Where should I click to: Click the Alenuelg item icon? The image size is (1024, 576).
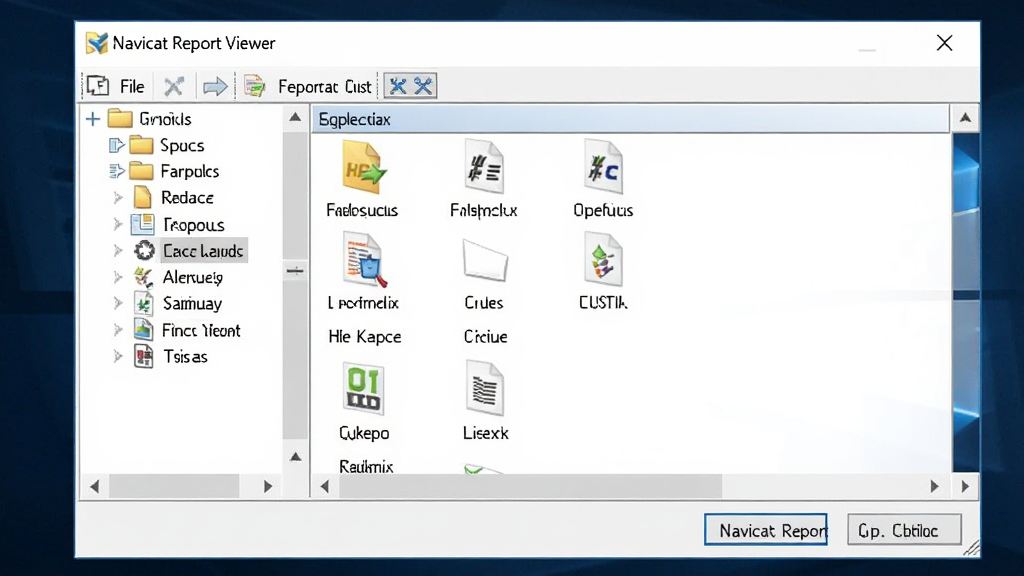pos(144,277)
